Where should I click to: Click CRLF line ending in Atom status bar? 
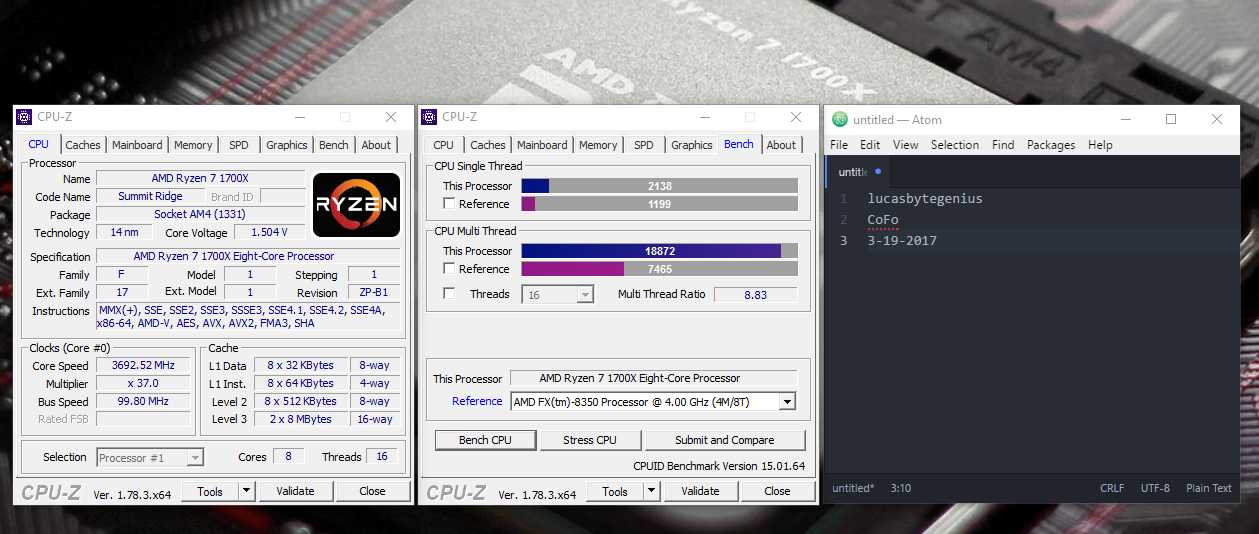tap(1112, 489)
